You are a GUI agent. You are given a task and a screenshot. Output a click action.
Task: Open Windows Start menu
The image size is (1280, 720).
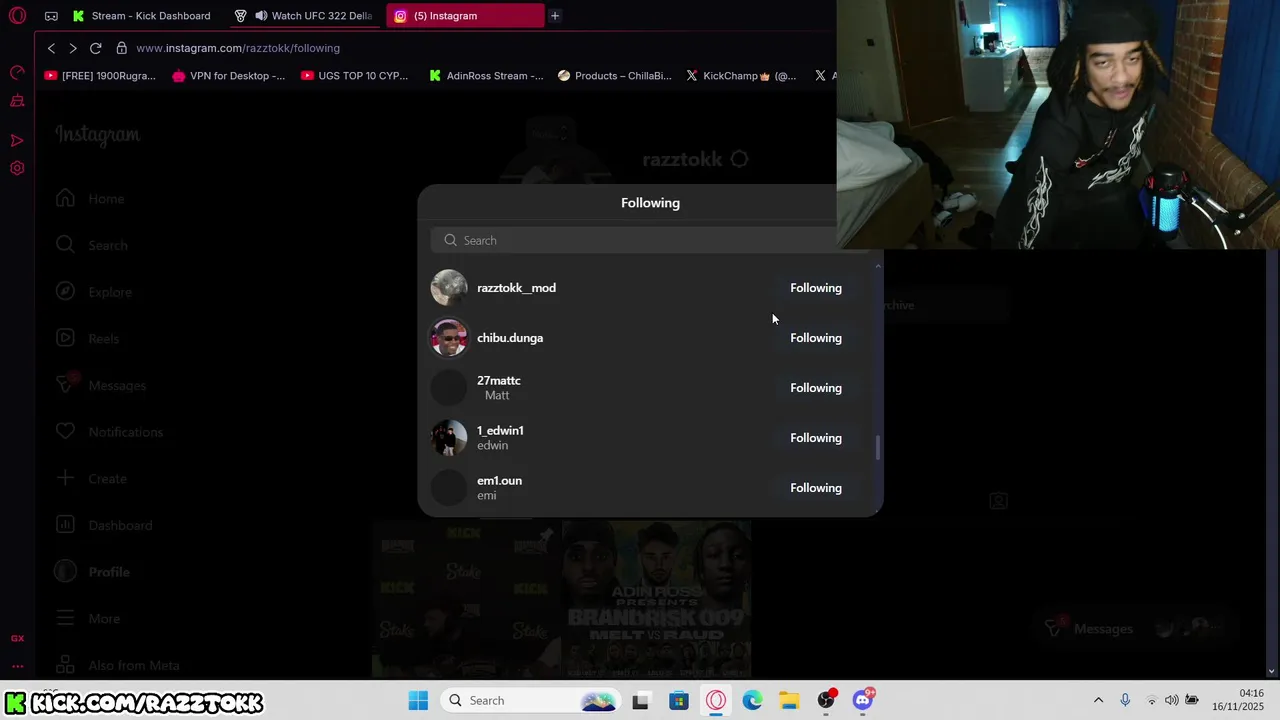click(x=418, y=700)
